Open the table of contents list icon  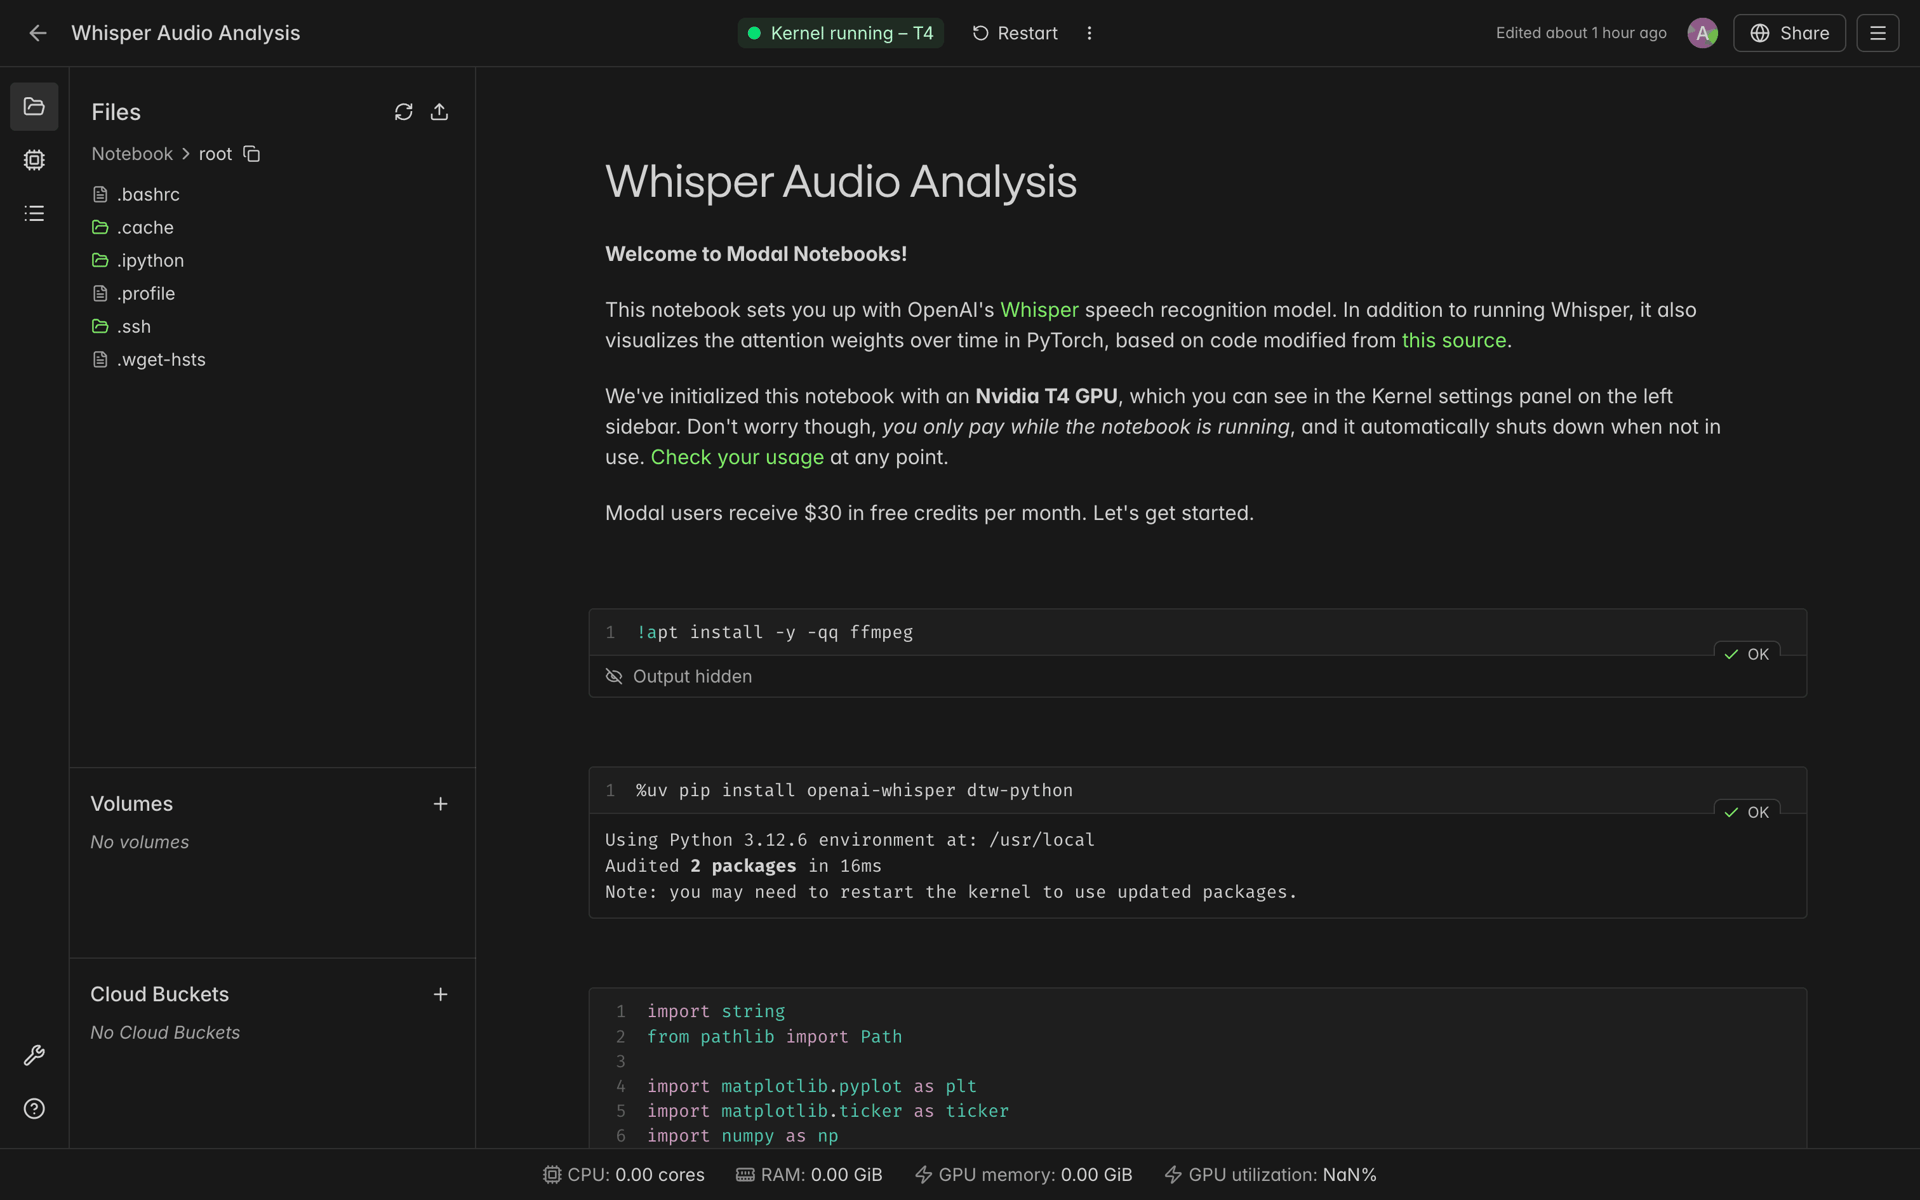[x=34, y=213]
